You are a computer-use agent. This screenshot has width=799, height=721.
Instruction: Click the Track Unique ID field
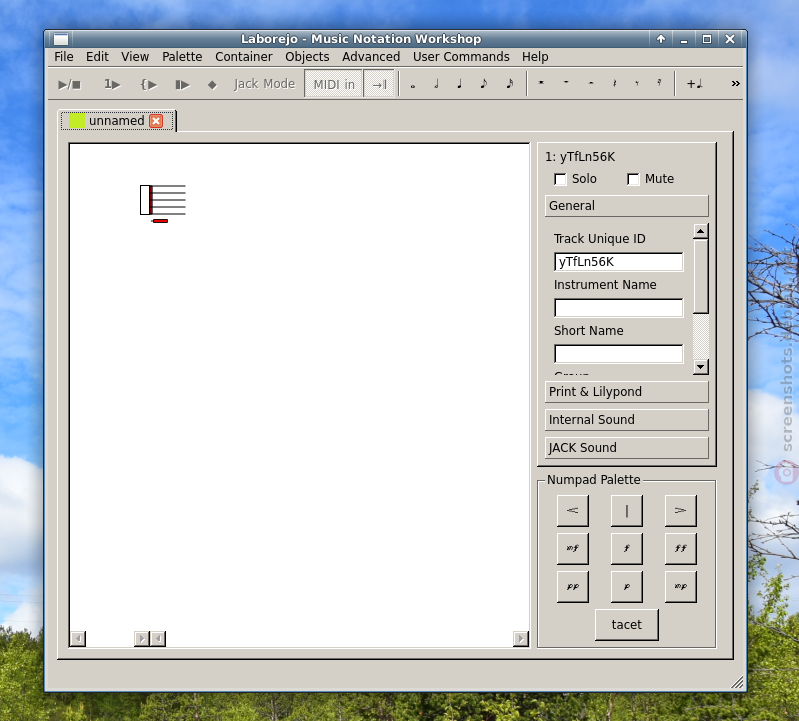tap(619, 262)
